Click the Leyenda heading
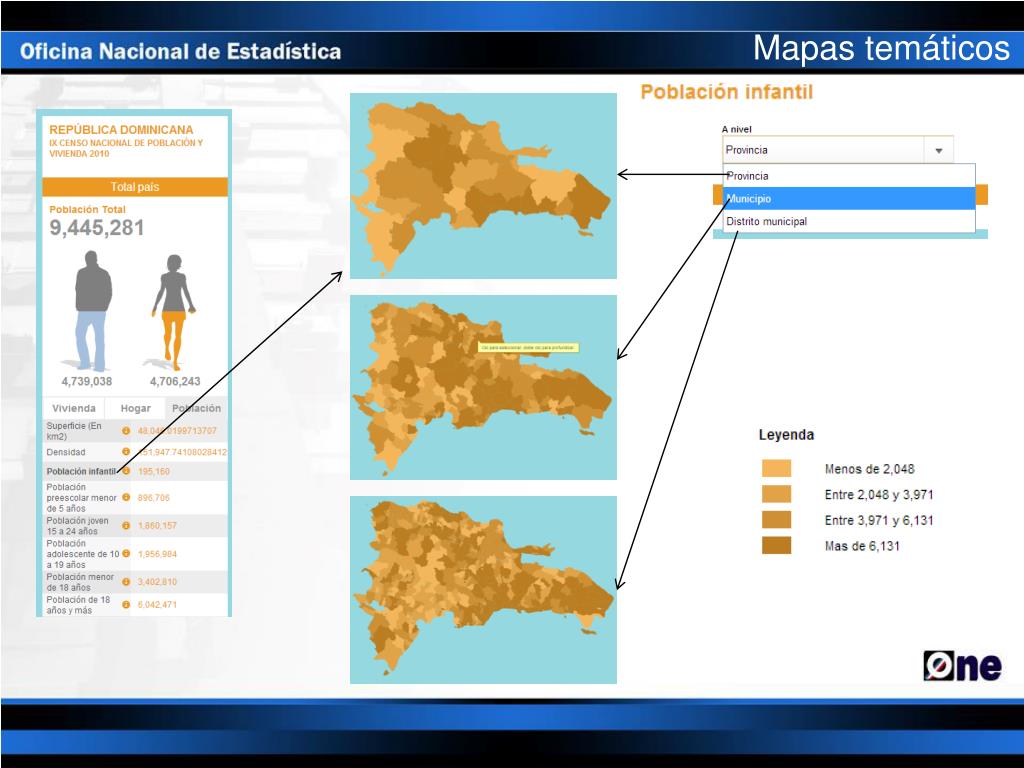Screen dimensions: 1024x768 pyautogui.click(x=786, y=435)
